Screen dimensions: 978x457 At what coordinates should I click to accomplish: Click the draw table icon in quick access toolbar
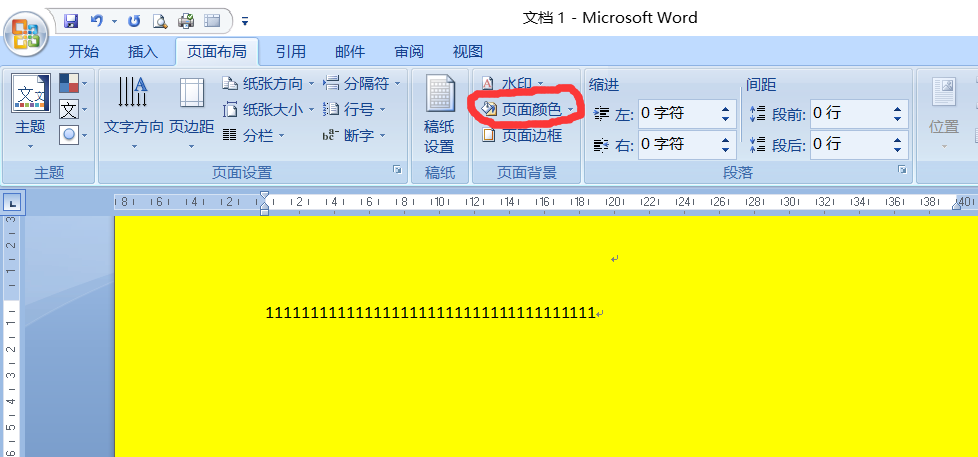(212, 21)
